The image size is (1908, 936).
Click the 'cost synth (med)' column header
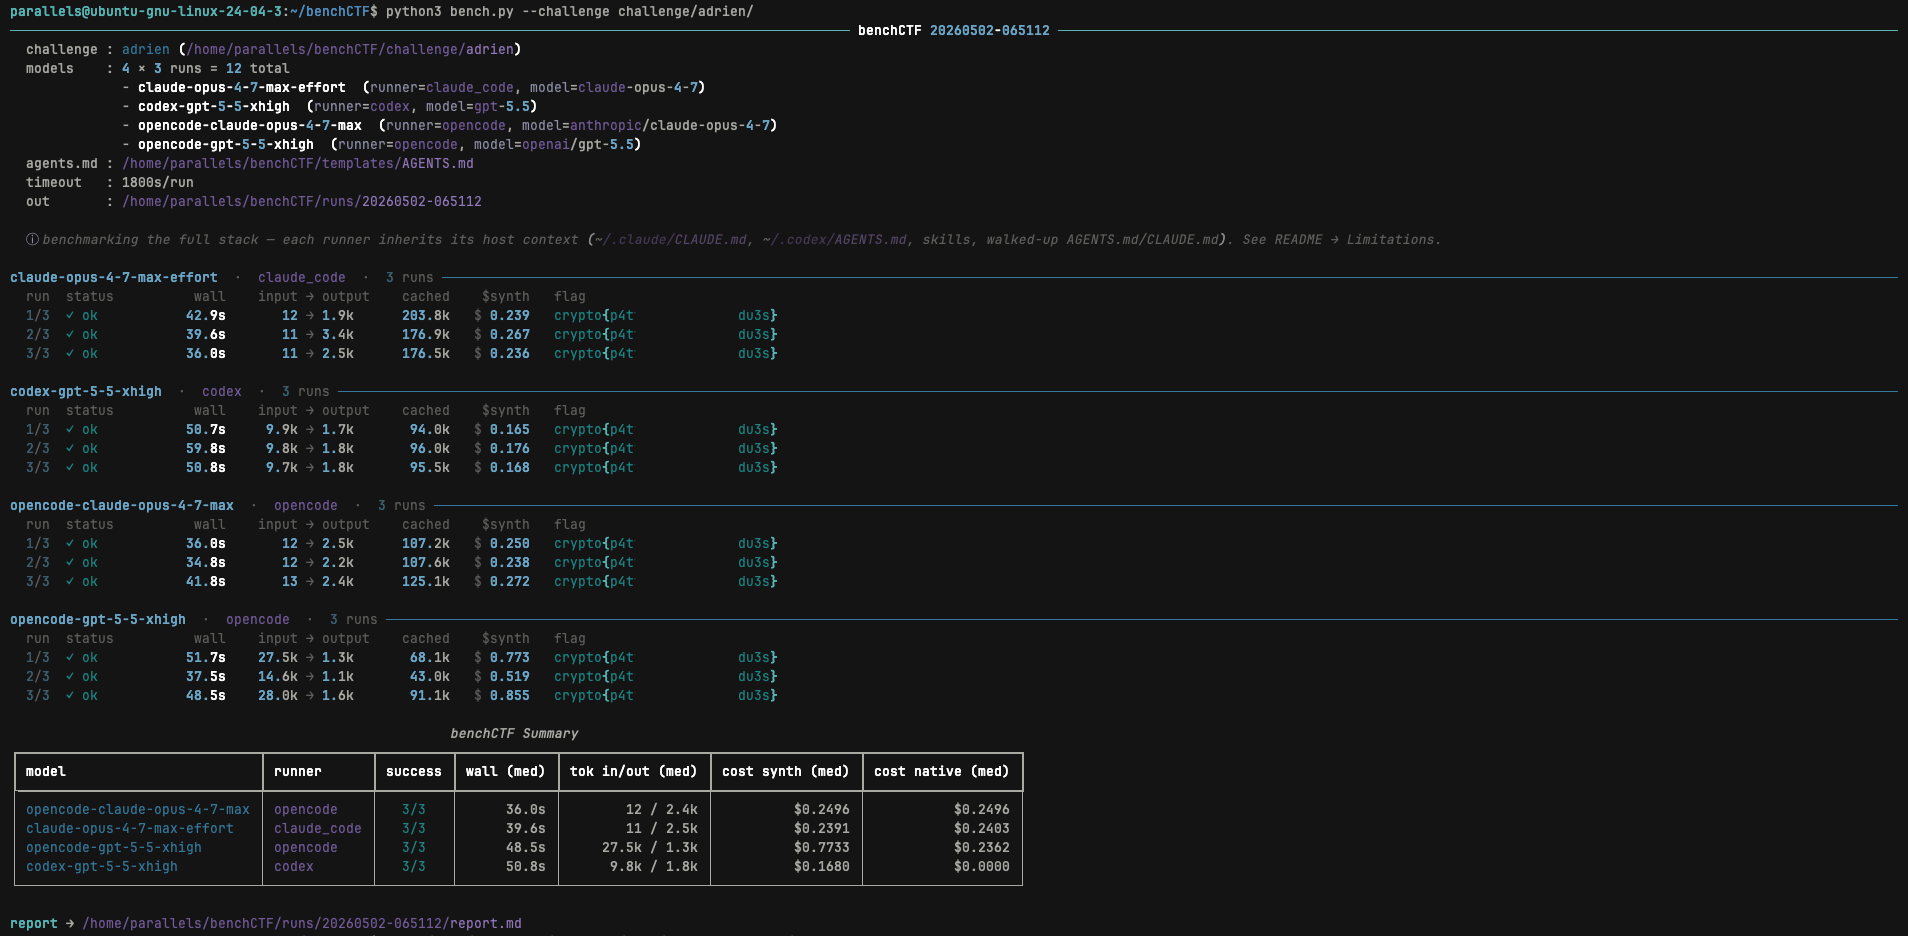coord(786,771)
